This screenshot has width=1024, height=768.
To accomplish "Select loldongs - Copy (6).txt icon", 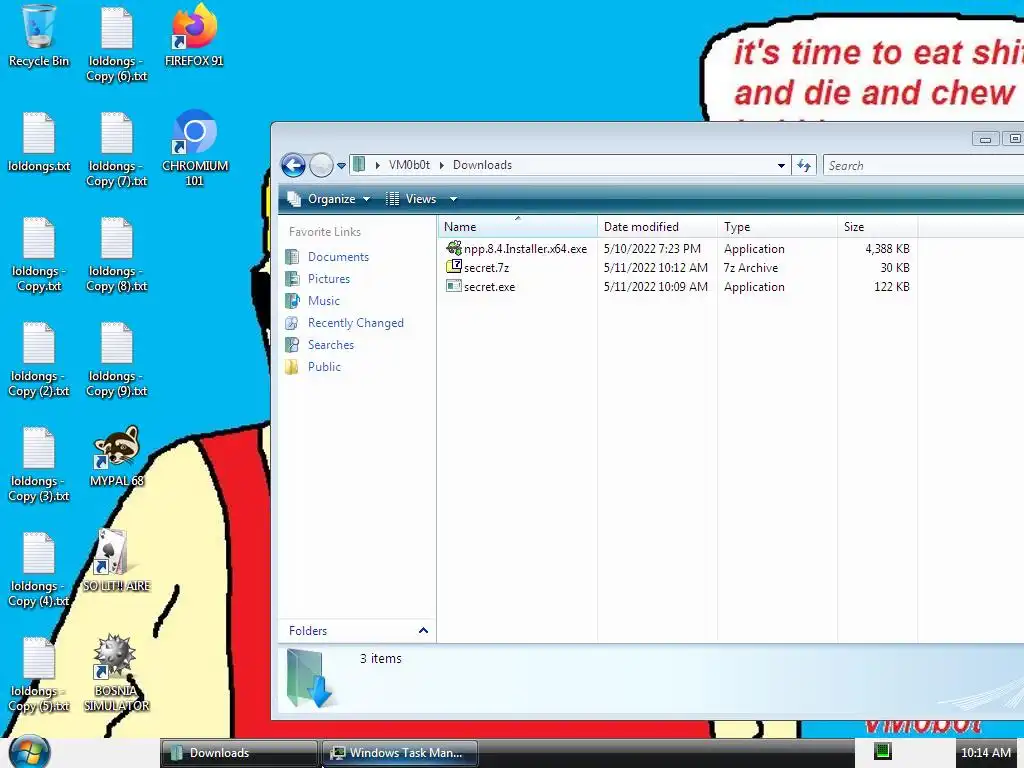I will [x=116, y=44].
